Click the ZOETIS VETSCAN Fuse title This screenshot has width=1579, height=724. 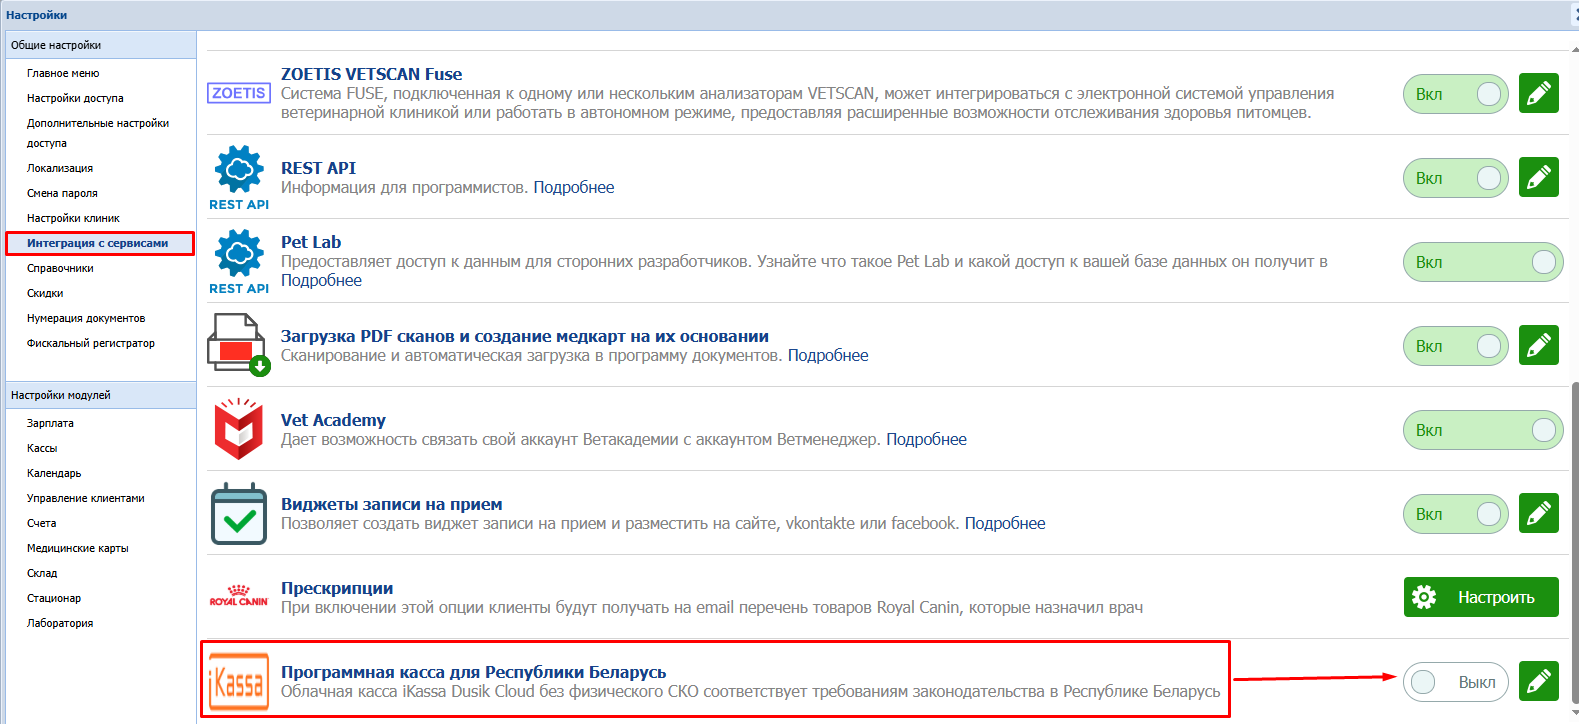coord(371,74)
